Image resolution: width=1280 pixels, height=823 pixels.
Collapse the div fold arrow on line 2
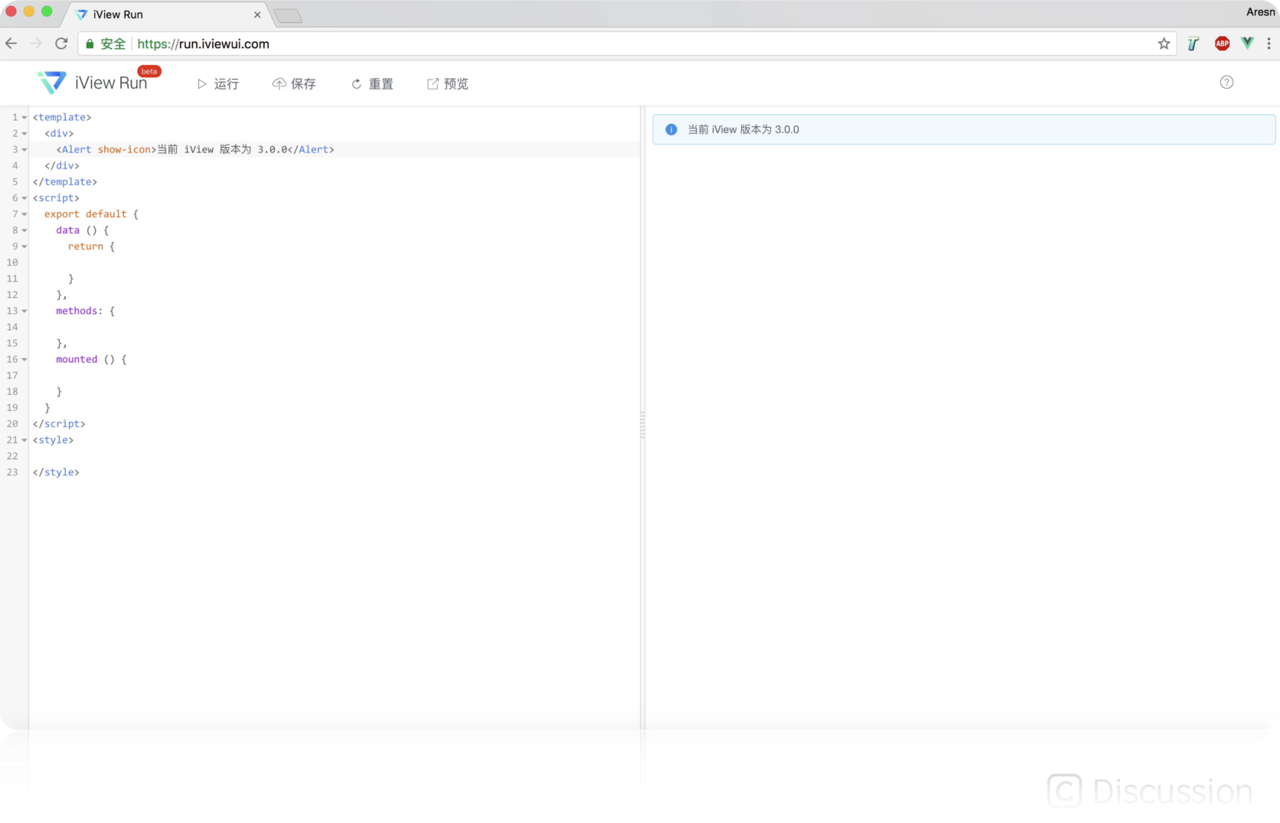click(x=24, y=134)
